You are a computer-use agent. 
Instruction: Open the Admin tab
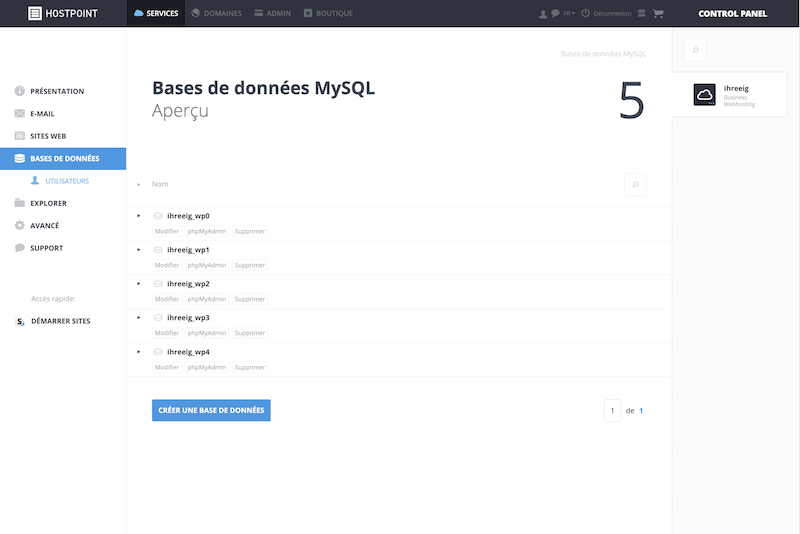(272, 13)
